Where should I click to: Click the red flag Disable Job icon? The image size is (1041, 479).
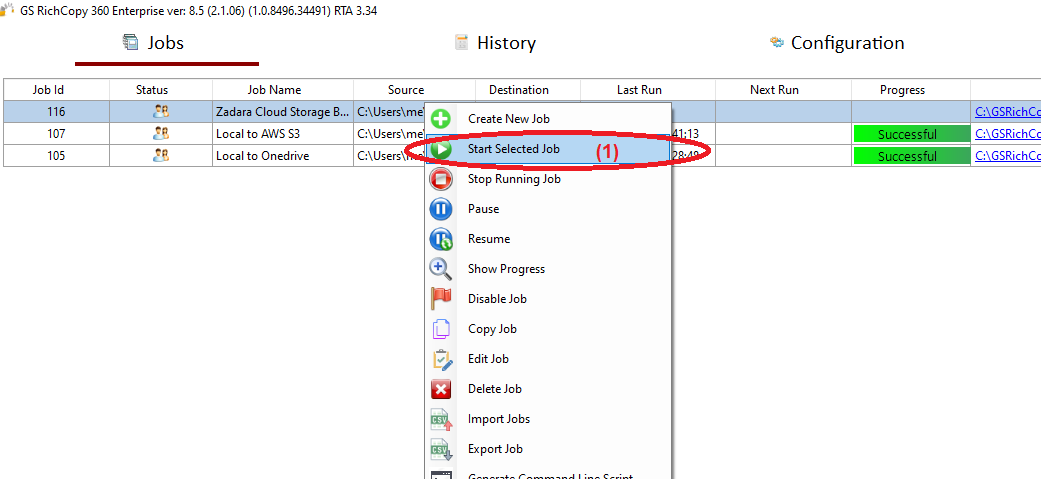440,299
